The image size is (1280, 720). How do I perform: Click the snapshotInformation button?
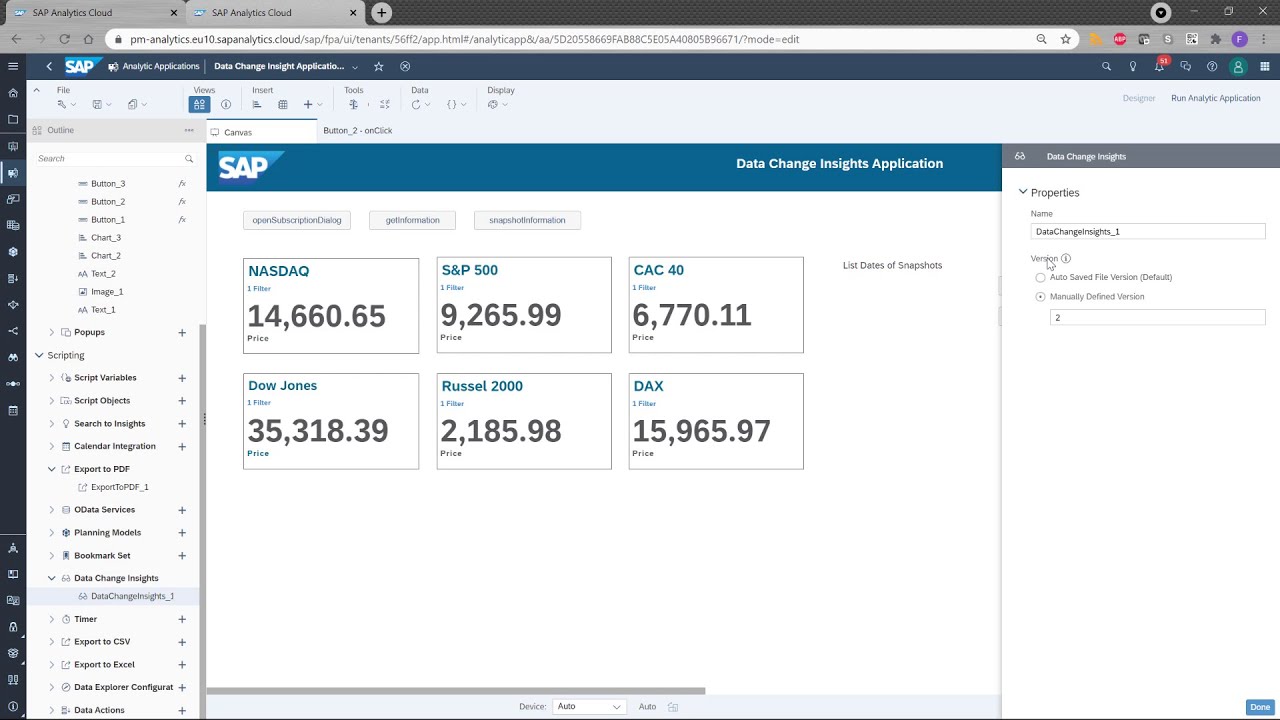(527, 220)
